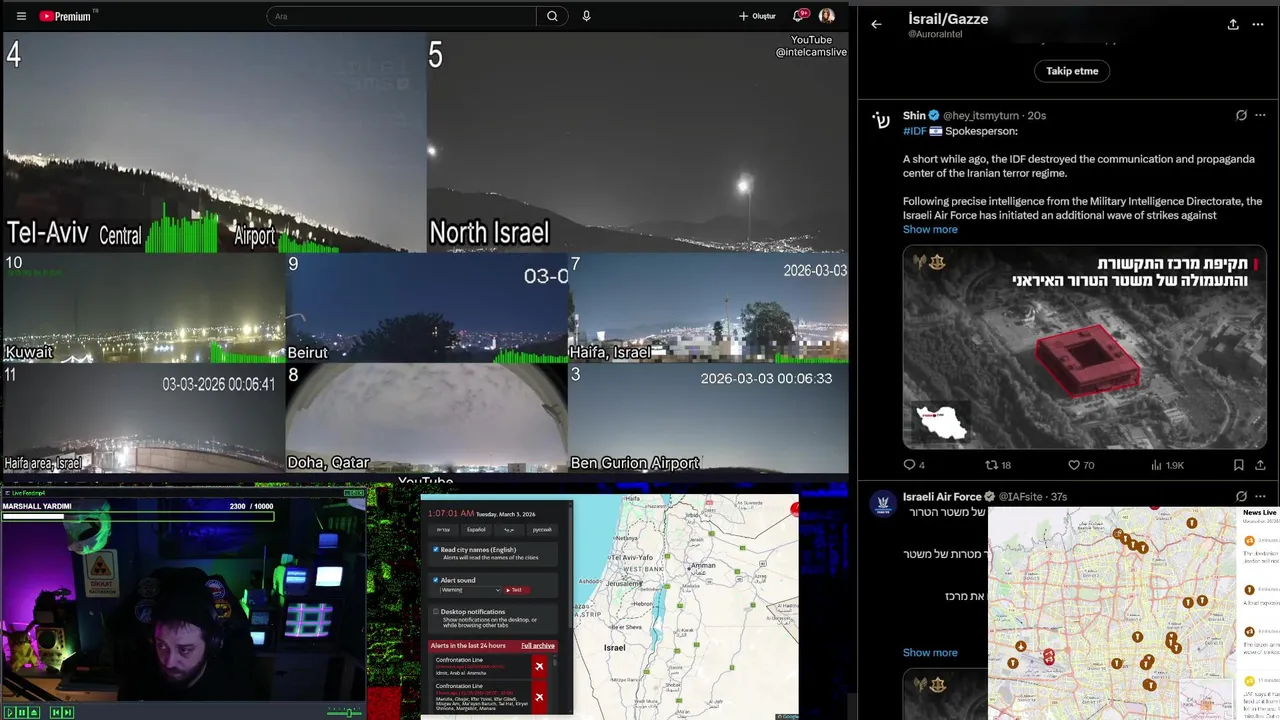Click the Ben Gurion Airport camera feed 3
1280x720 pixels.
708,418
